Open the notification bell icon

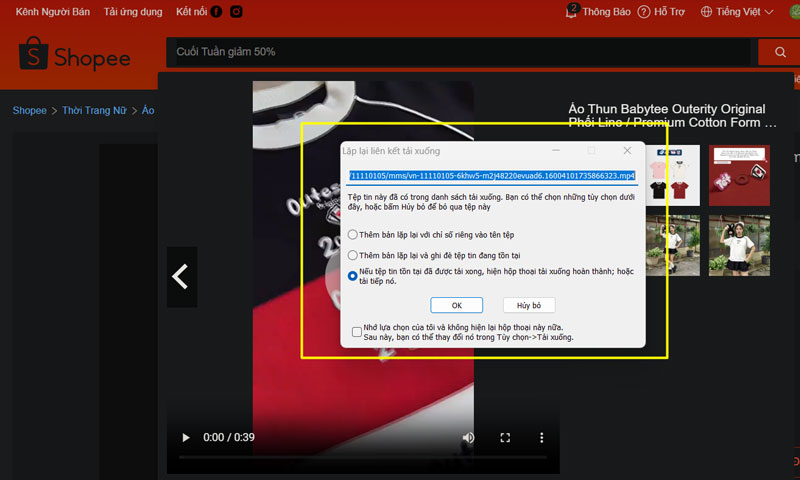point(571,11)
